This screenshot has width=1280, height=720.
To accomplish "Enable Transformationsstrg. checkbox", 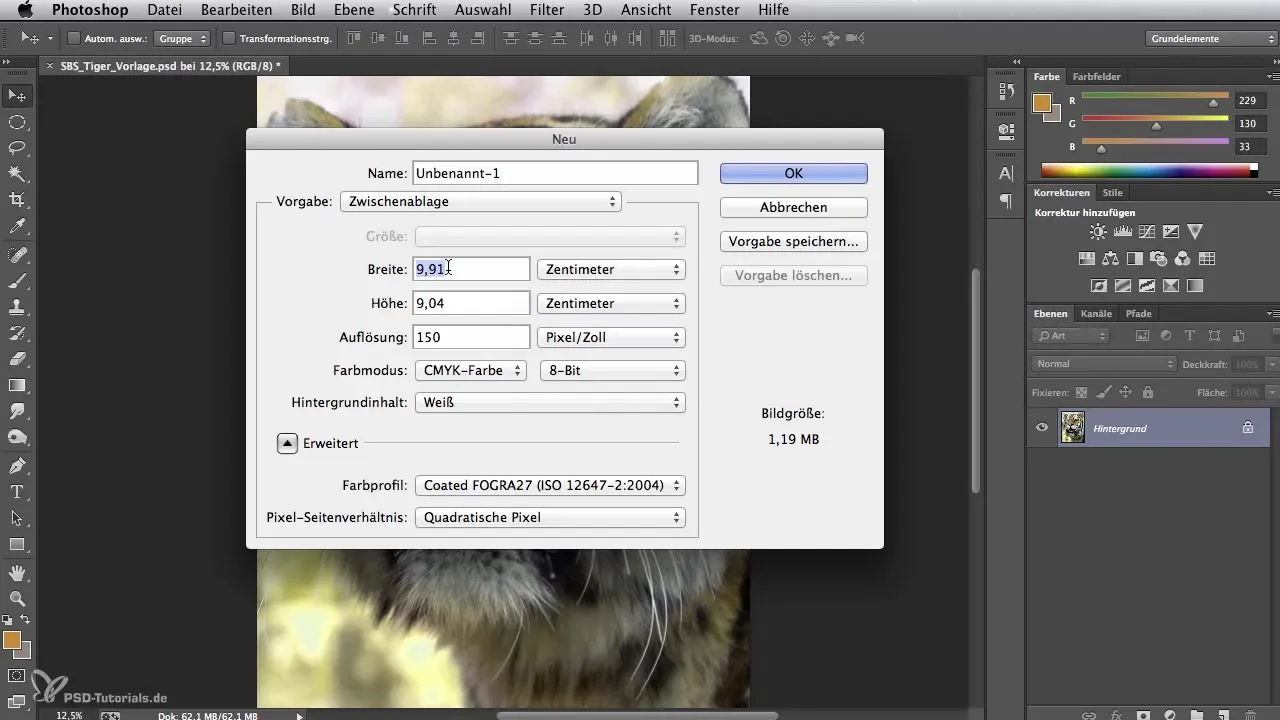I will pyautogui.click(x=229, y=38).
